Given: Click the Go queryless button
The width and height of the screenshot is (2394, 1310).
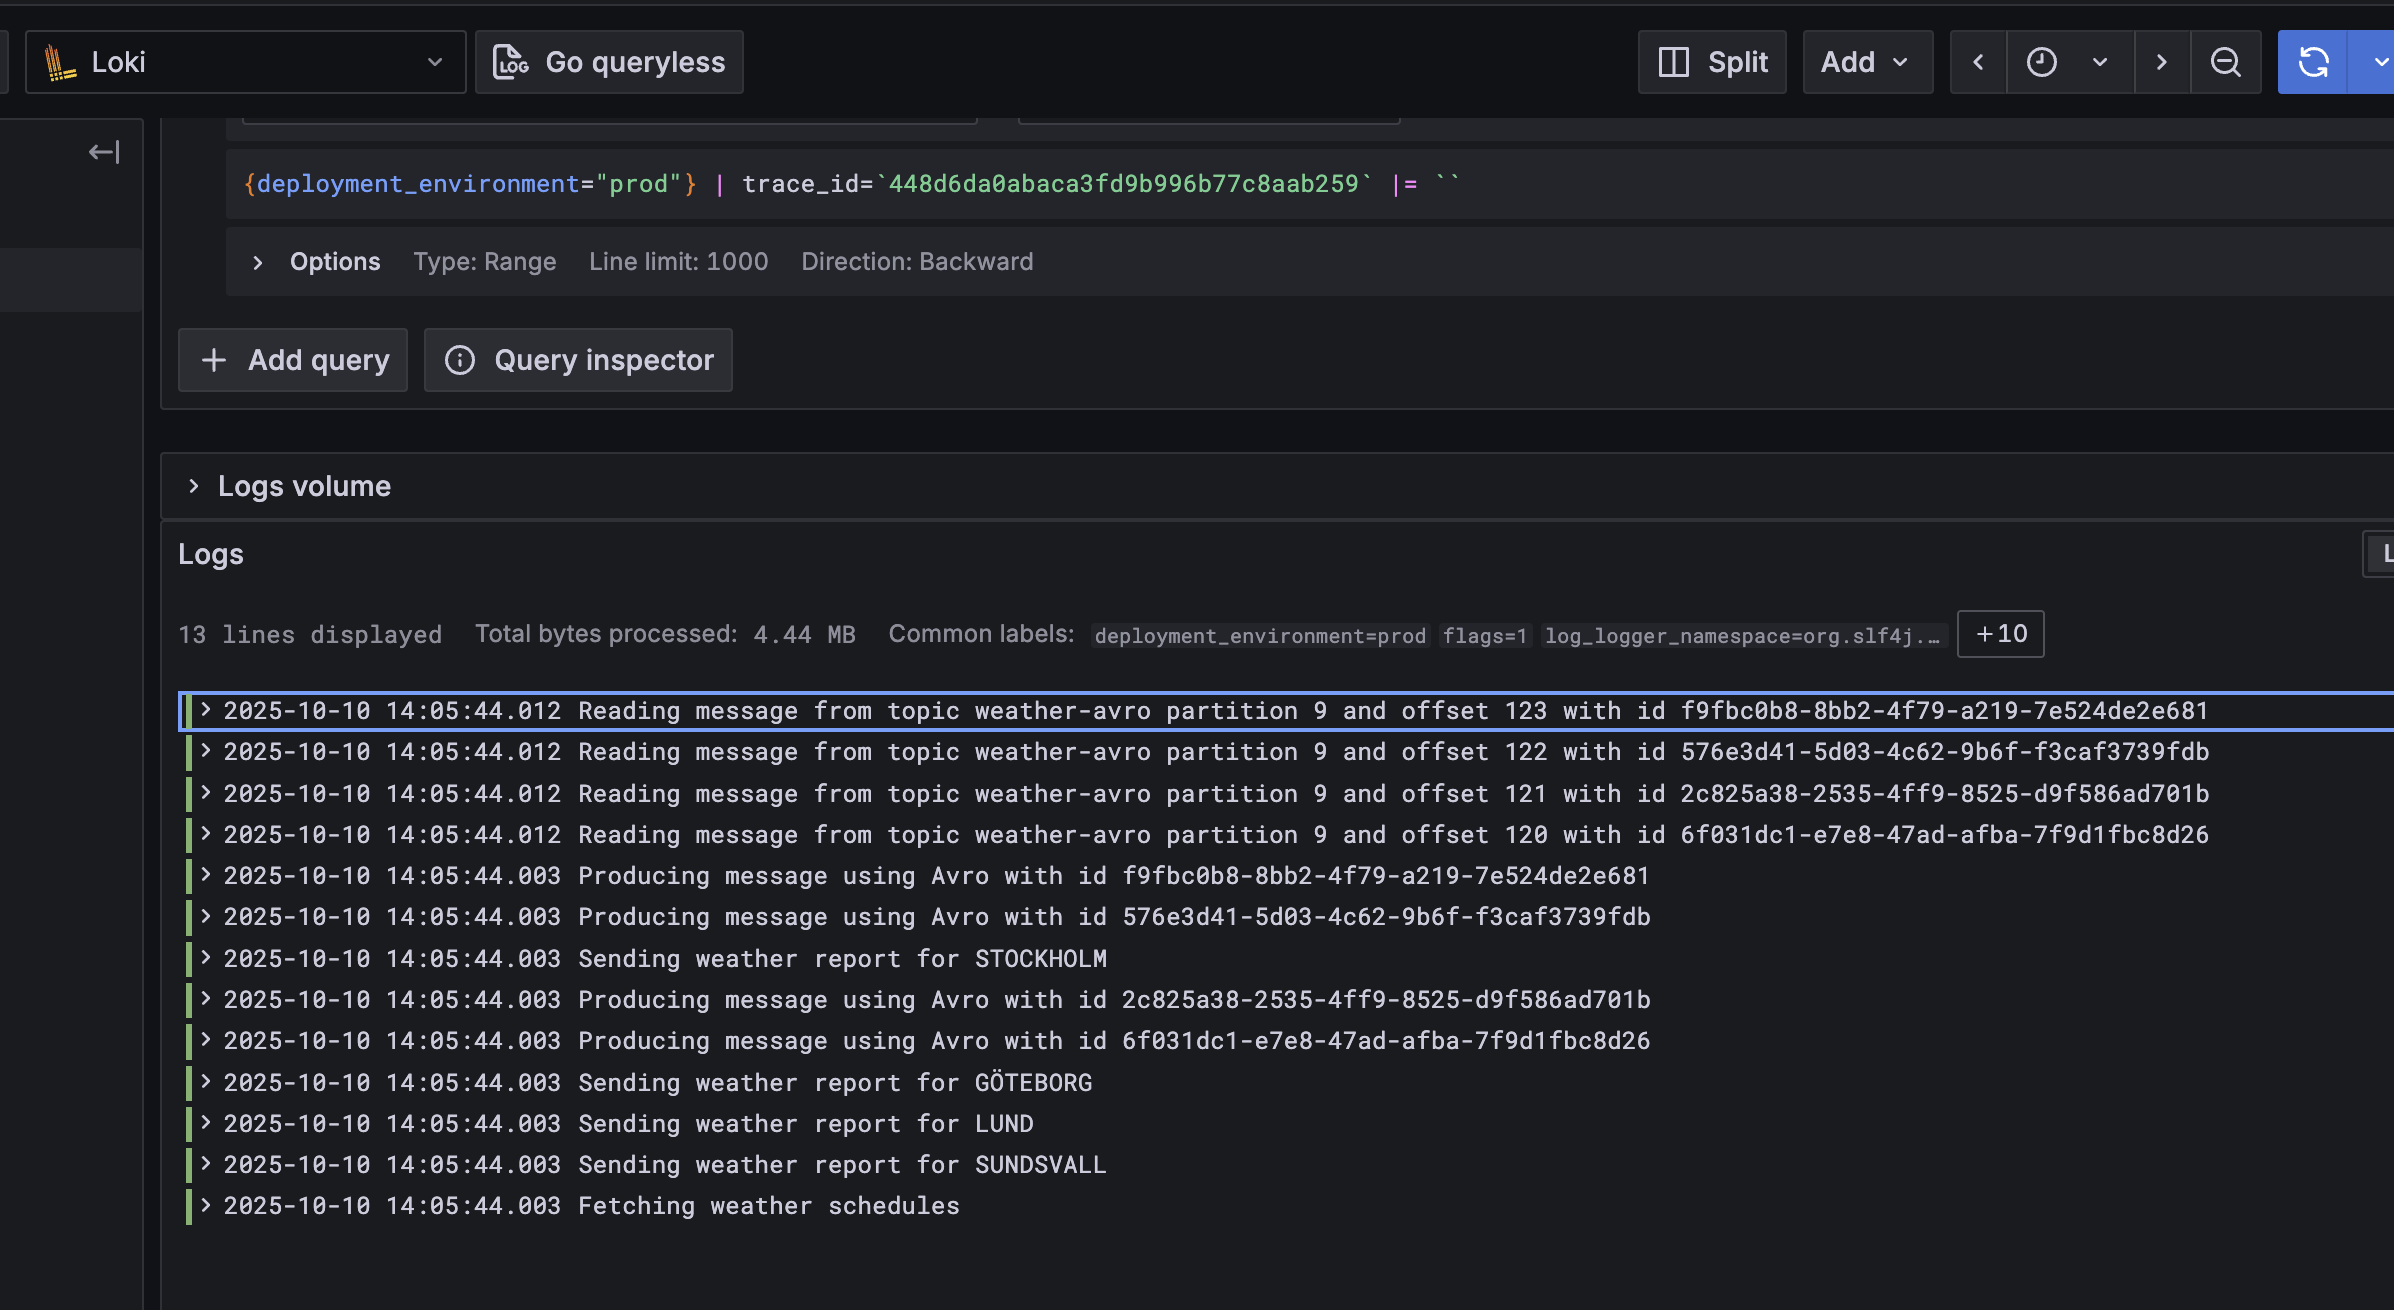Looking at the screenshot, I should click(x=609, y=62).
